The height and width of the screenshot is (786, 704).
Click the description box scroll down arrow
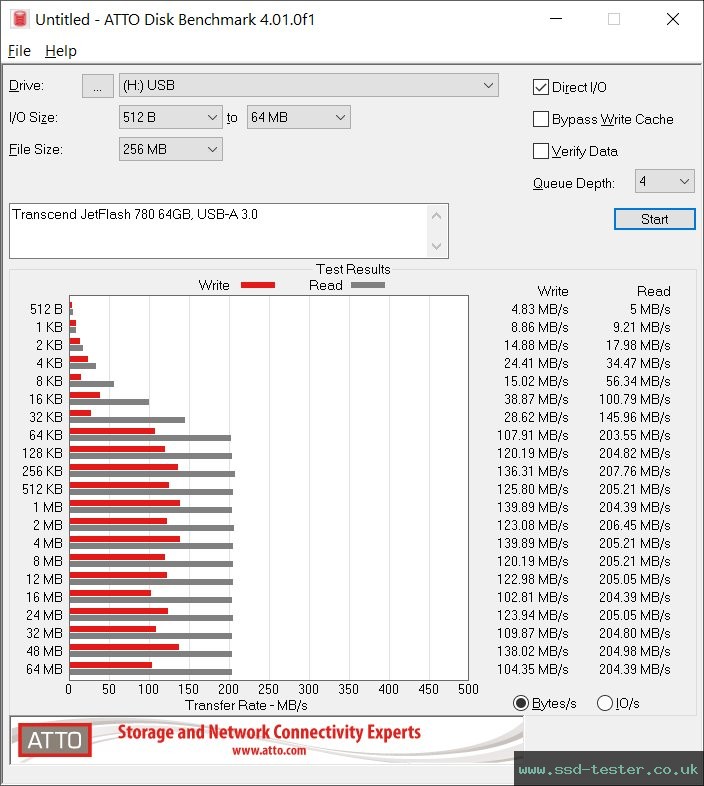436,246
